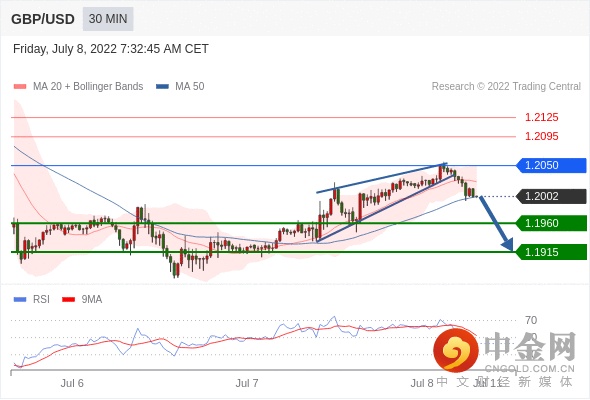This screenshot has height=400, width=590.
Task: Click the green 1.1915 support price tag
Action: coord(551,252)
